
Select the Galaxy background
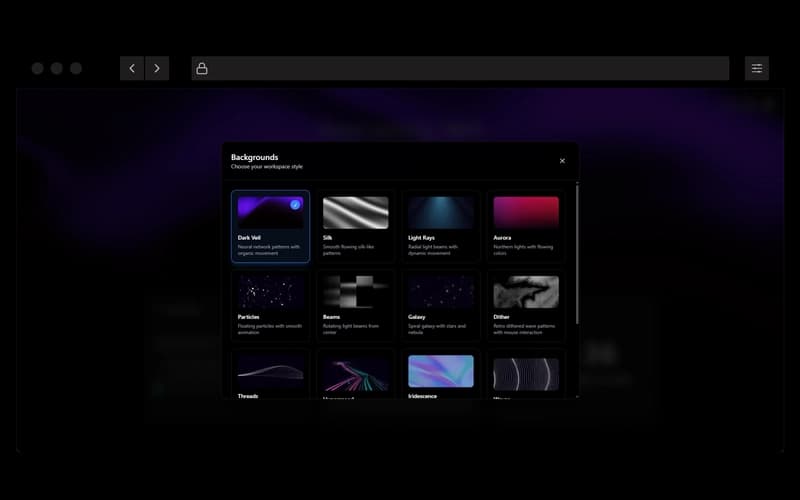pyautogui.click(x=440, y=305)
